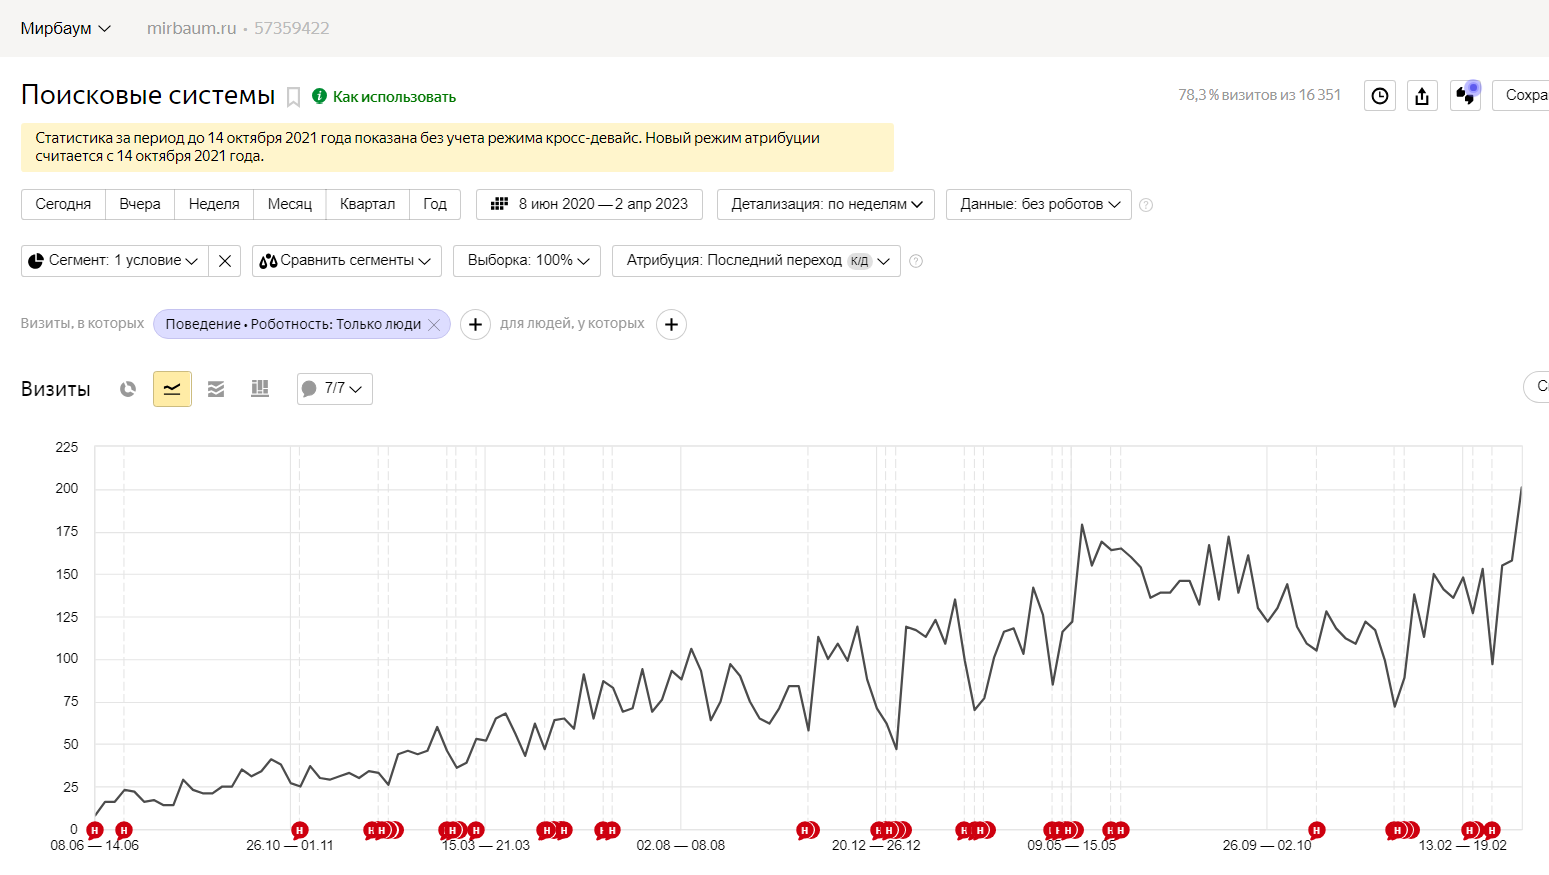Click the export share icon
Image resolution: width=1549 pixels, height=875 pixels.
[1422, 96]
